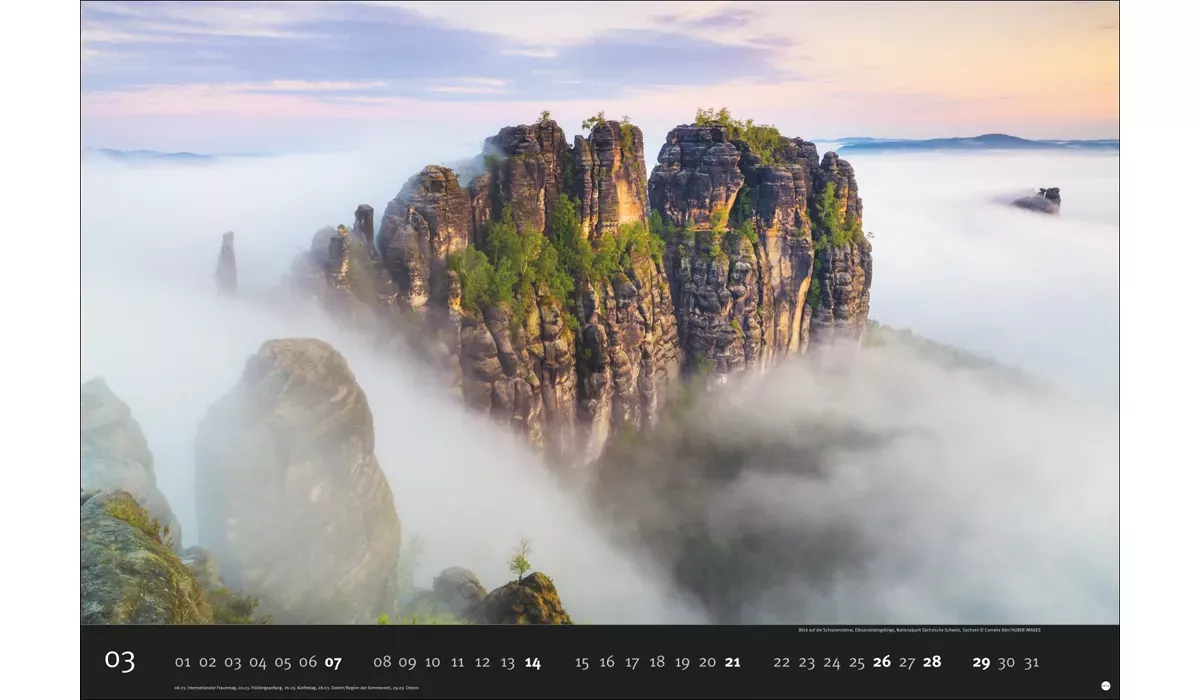Image resolution: width=1200 pixels, height=700 pixels.
Task: Select bold Sunday date 21
Action: pos(733,662)
